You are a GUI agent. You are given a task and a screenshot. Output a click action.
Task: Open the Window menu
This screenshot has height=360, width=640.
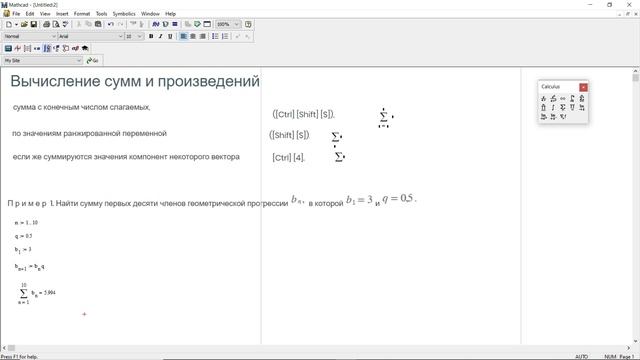pyautogui.click(x=150, y=13)
